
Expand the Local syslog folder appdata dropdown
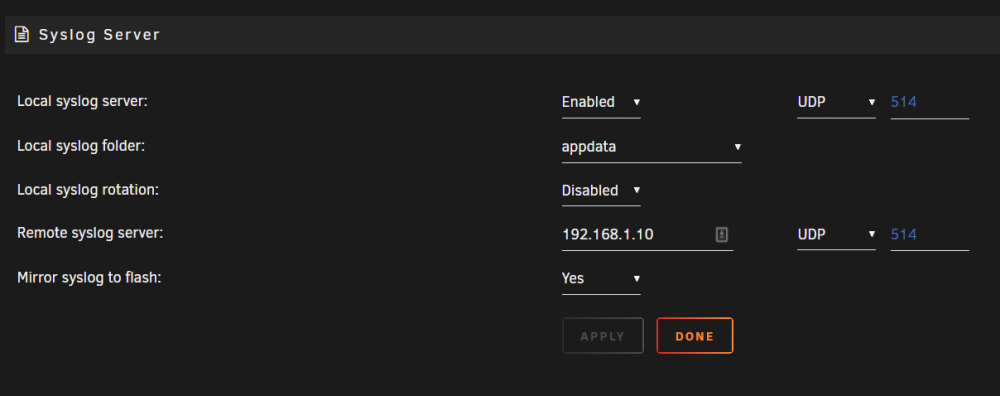[651, 147]
